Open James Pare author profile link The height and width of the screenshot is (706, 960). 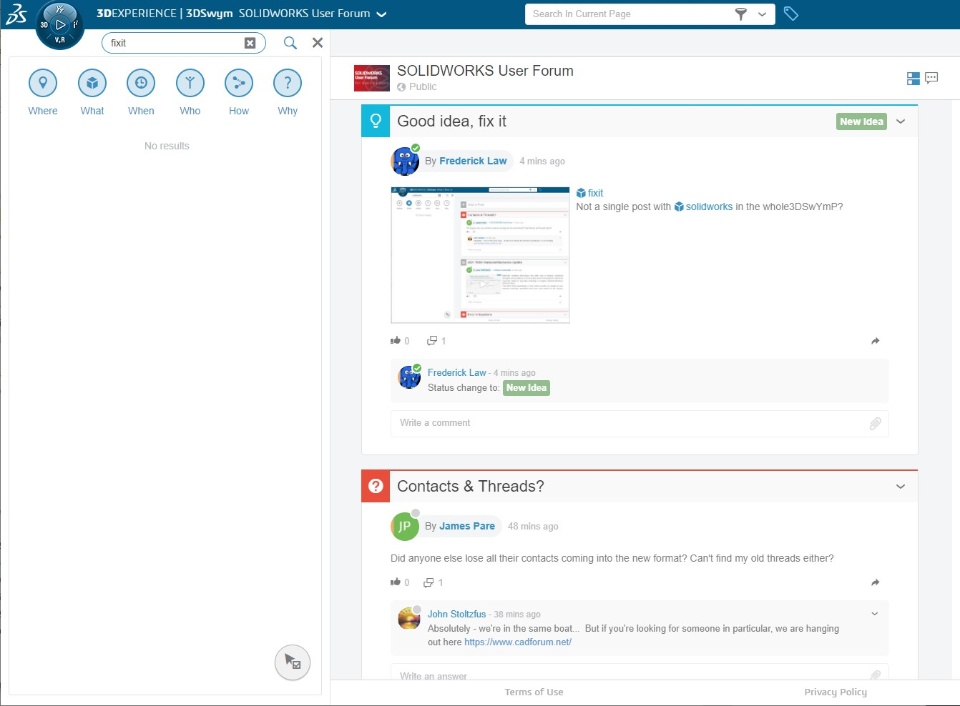coord(467,526)
